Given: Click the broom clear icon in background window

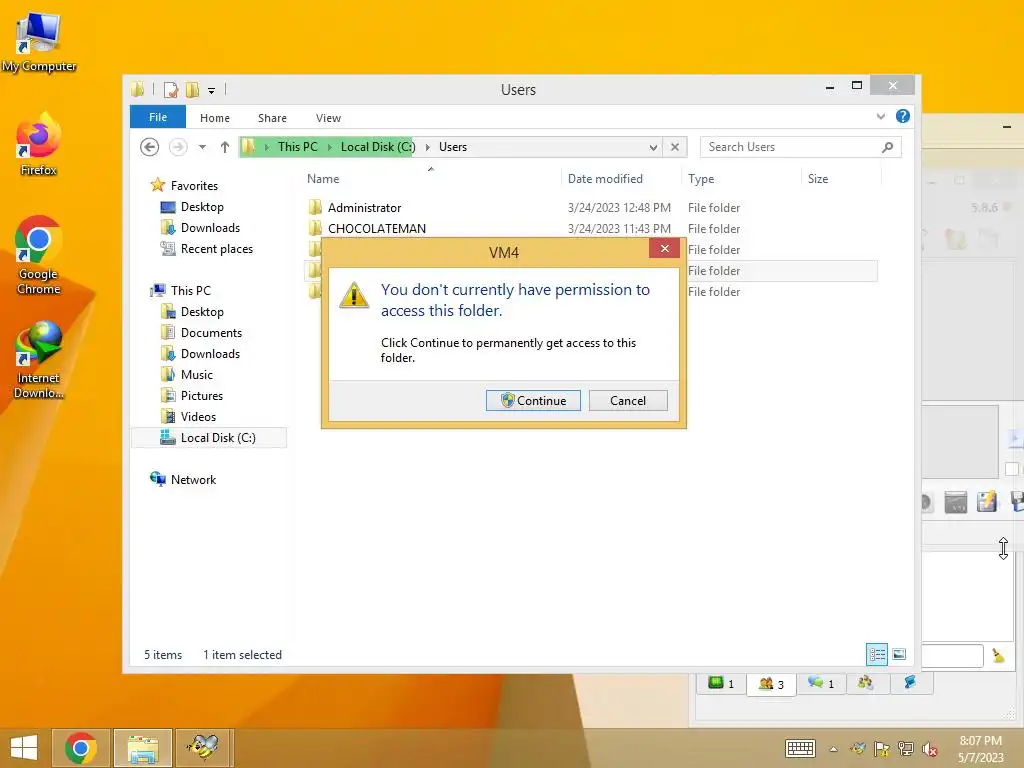Looking at the screenshot, I should point(998,655).
